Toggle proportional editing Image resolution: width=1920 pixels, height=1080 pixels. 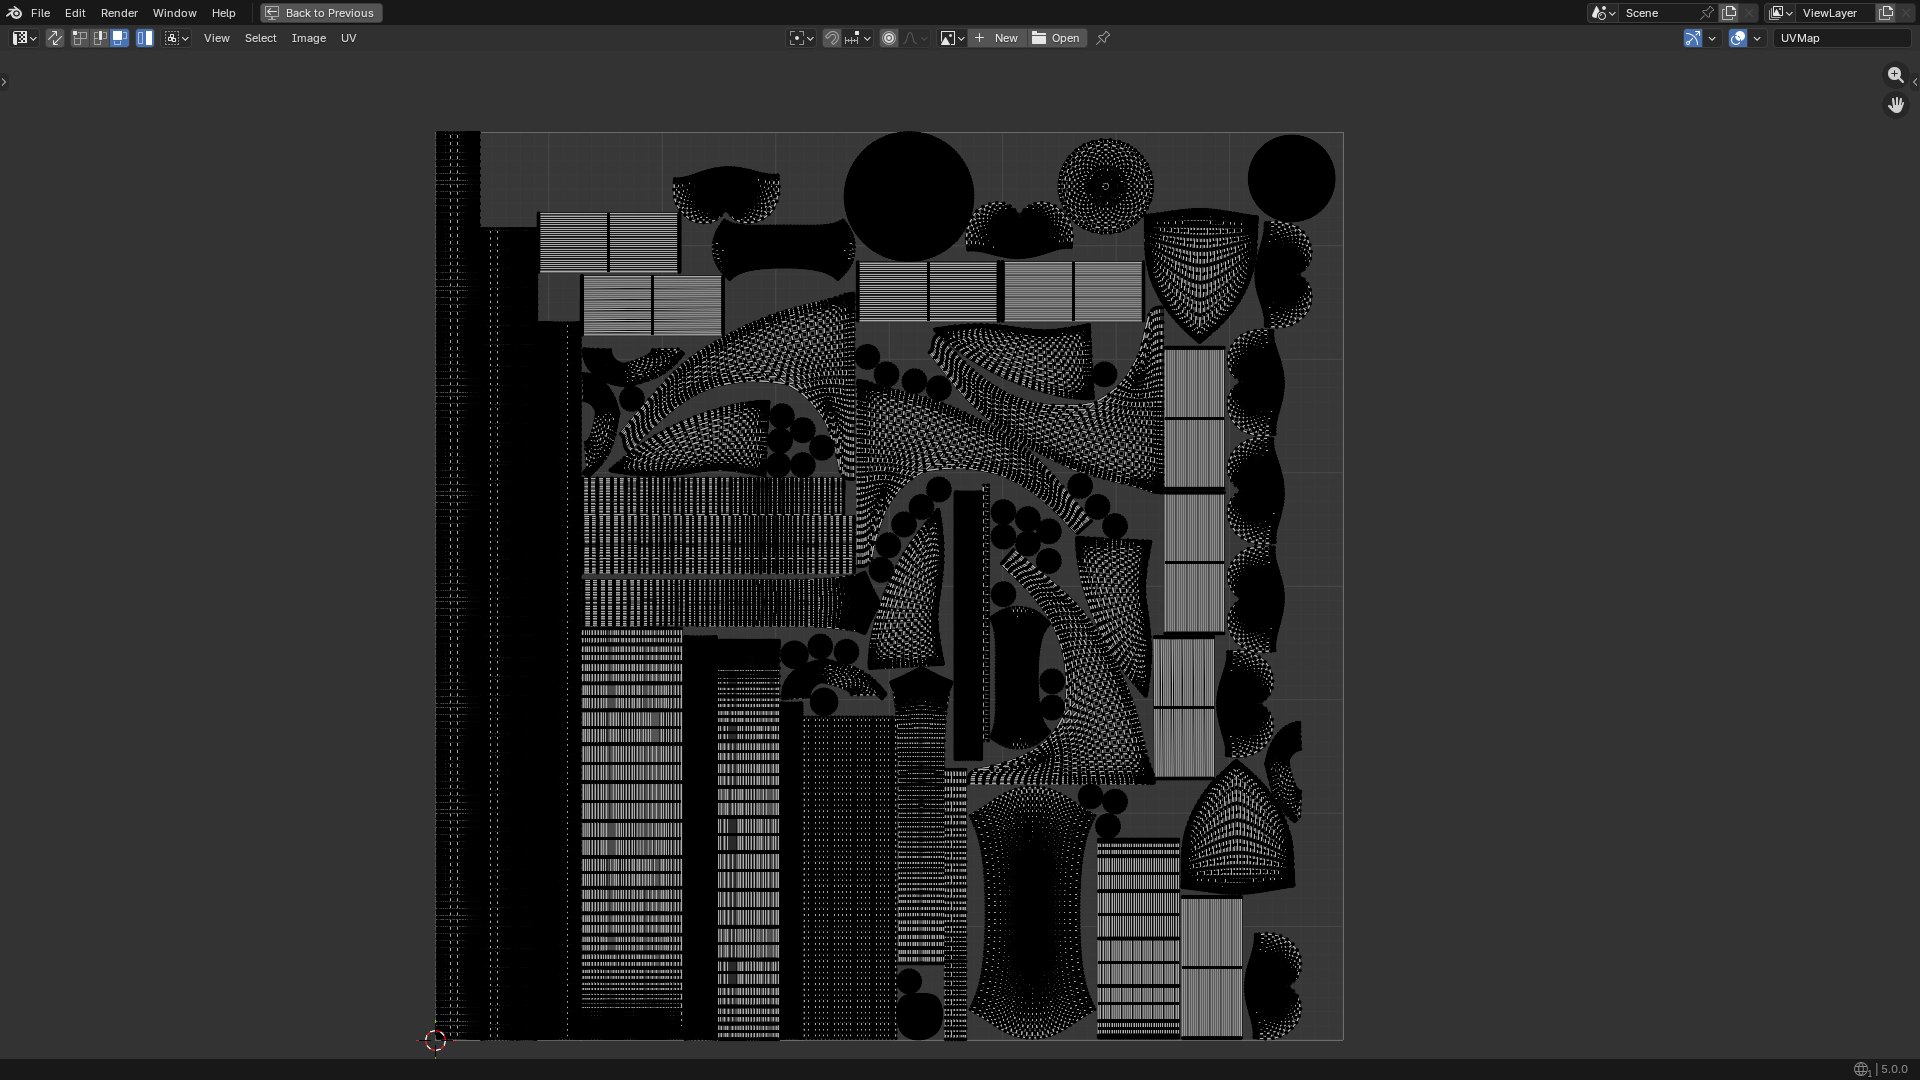click(889, 38)
